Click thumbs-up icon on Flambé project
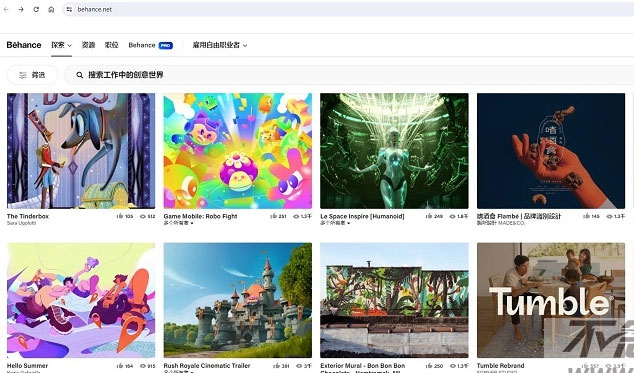 (586, 216)
